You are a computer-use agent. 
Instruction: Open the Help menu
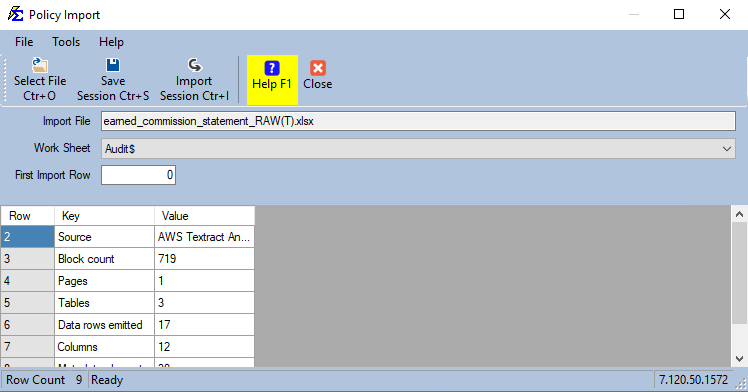tap(111, 42)
